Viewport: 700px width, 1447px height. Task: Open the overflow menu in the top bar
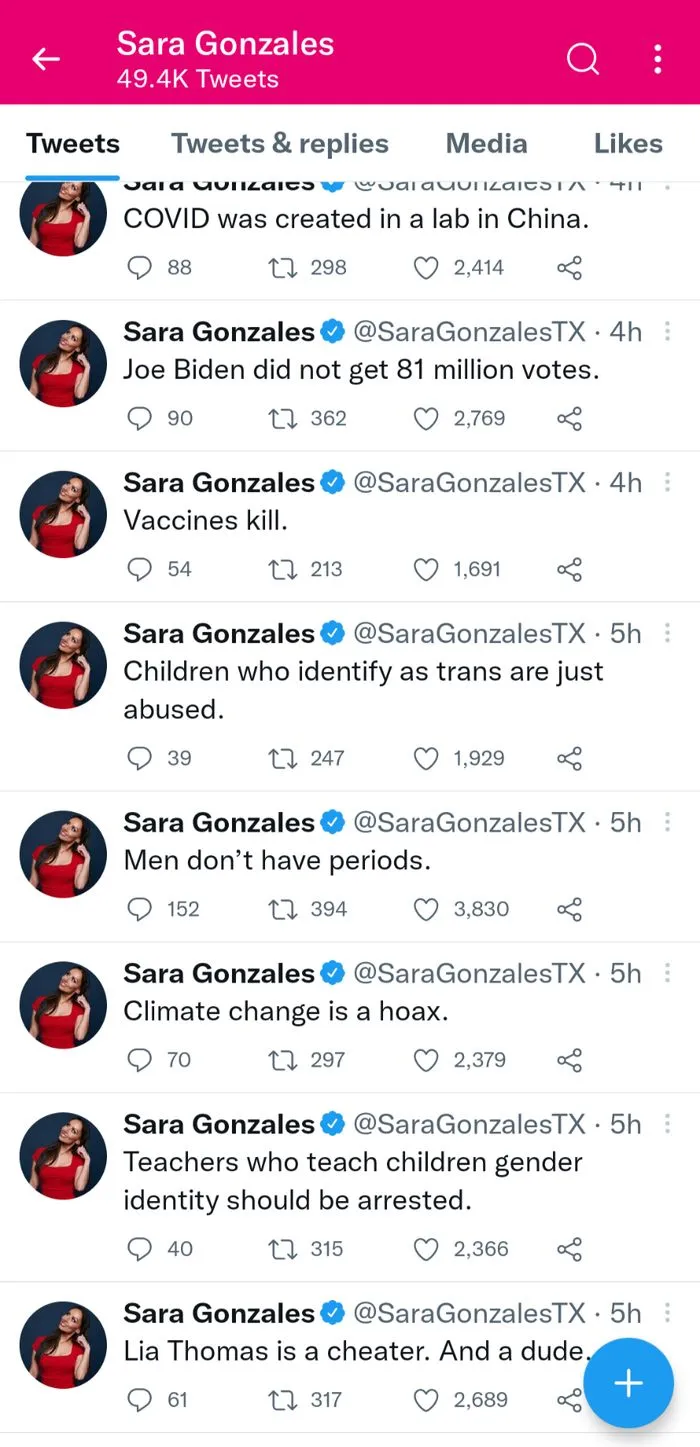(x=657, y=59)
